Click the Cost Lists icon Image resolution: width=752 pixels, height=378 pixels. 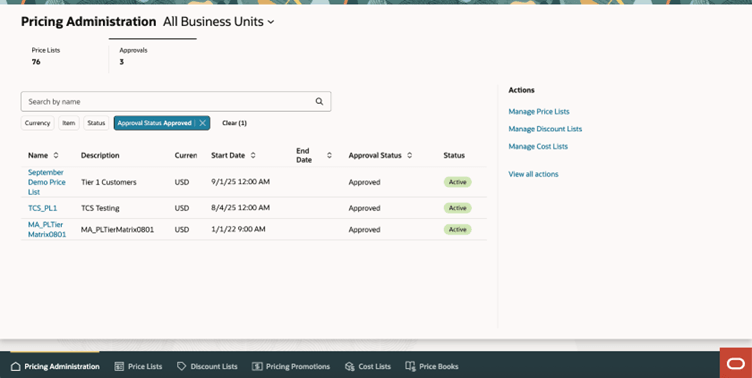[x=350, y=366]
